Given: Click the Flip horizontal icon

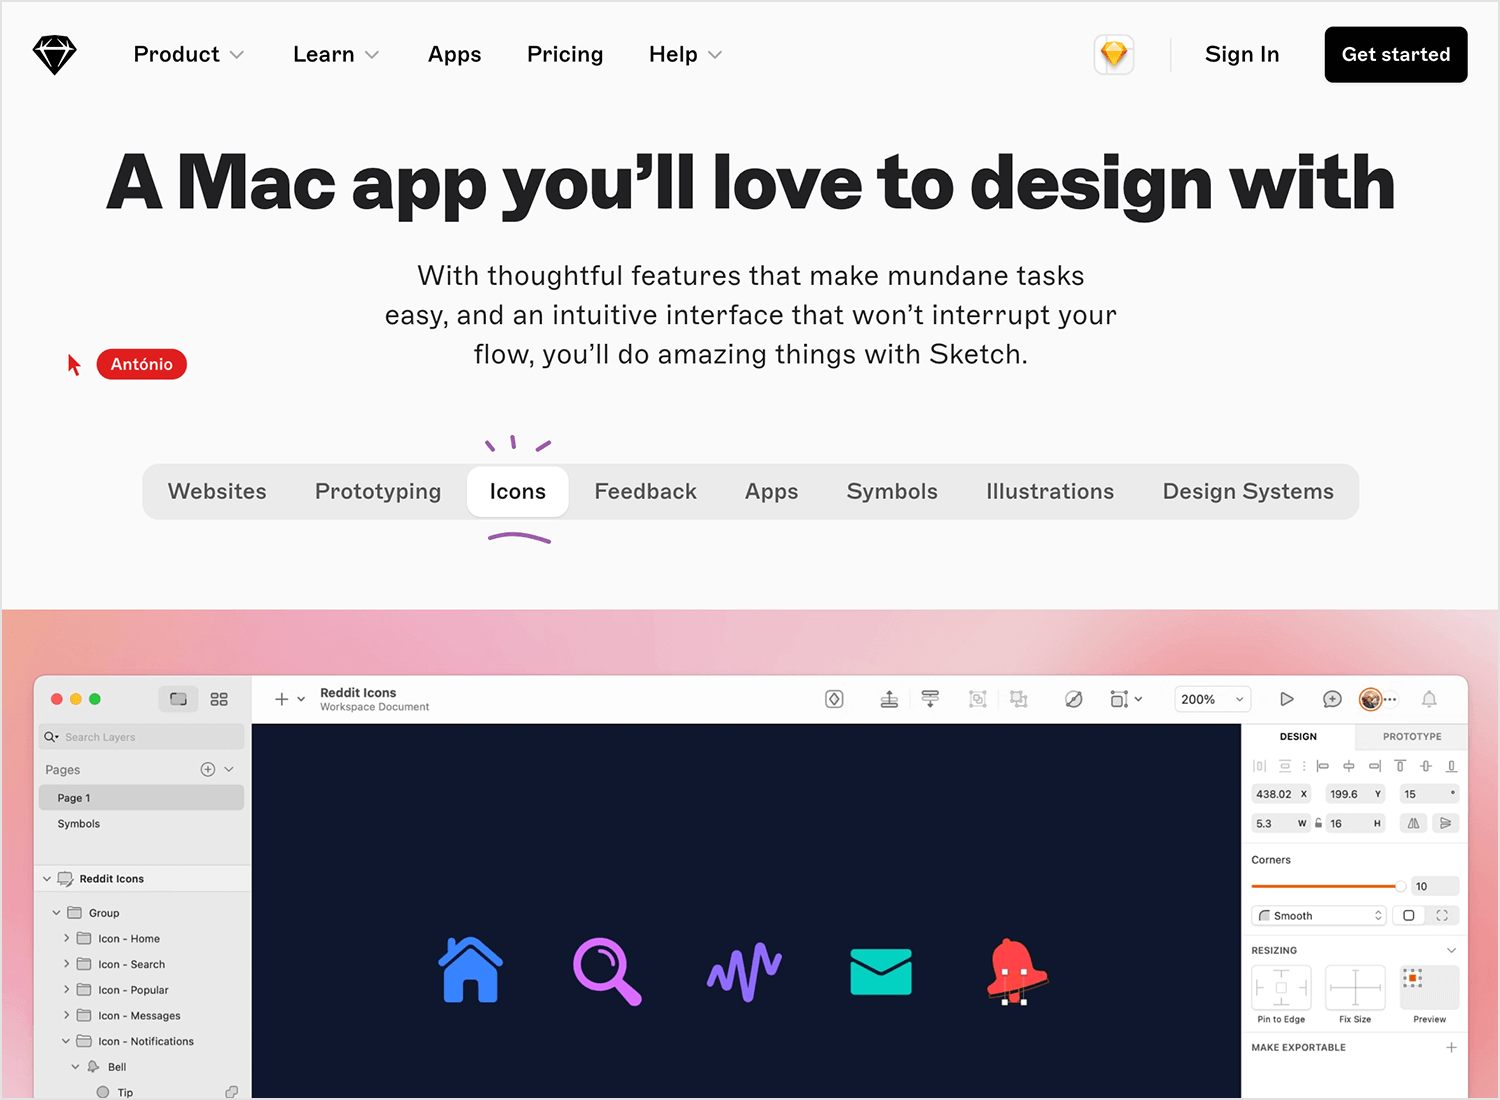Looking at the screenshot, I should [1413, 823].
